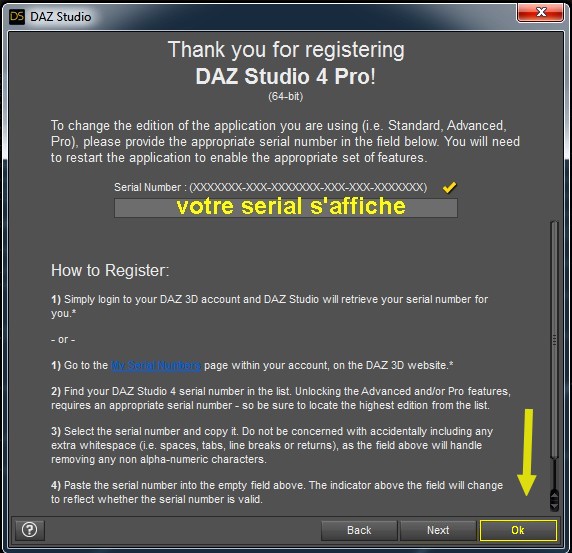Focus the serial number entry field
The image size is (572, 553).
[286, 208]
